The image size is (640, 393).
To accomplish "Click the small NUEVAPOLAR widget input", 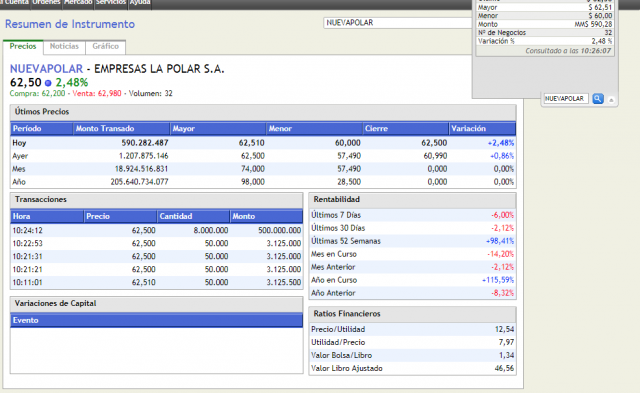I will pos(565,99).
